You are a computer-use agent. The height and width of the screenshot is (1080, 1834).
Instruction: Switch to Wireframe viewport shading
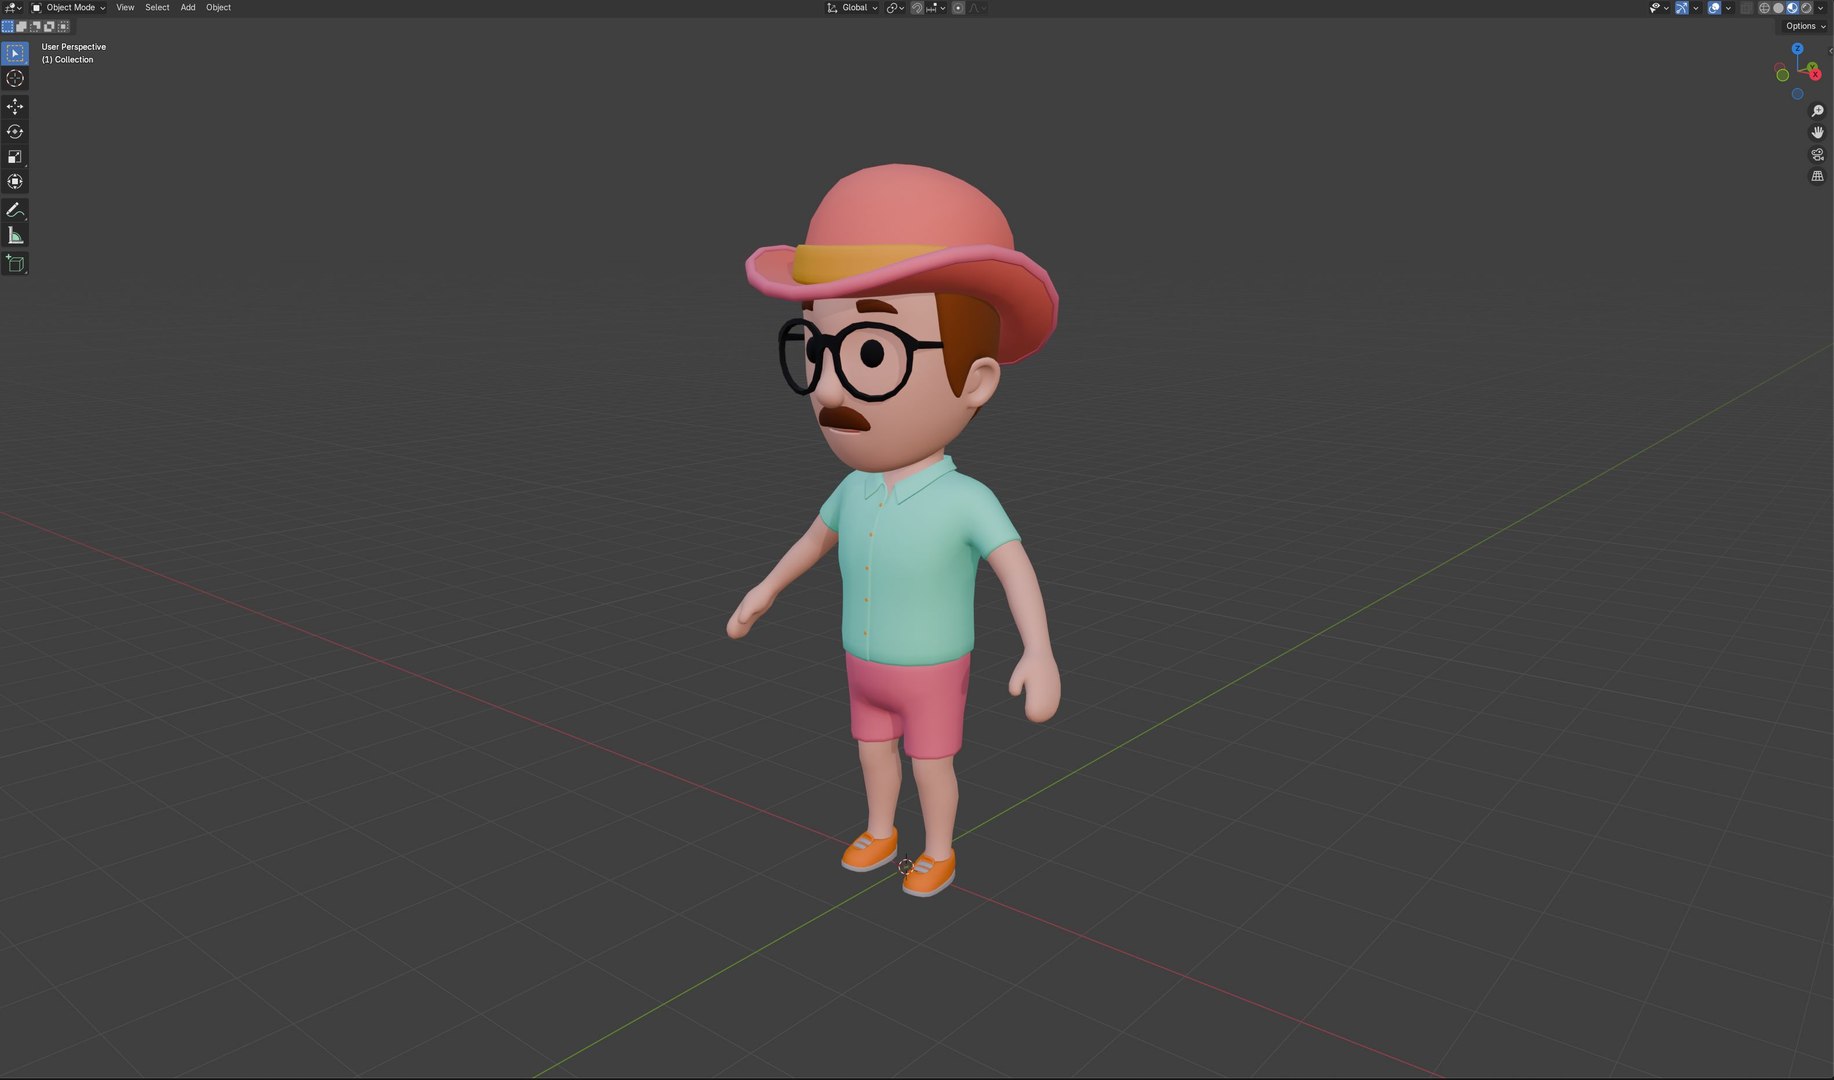pos(1764,8)
